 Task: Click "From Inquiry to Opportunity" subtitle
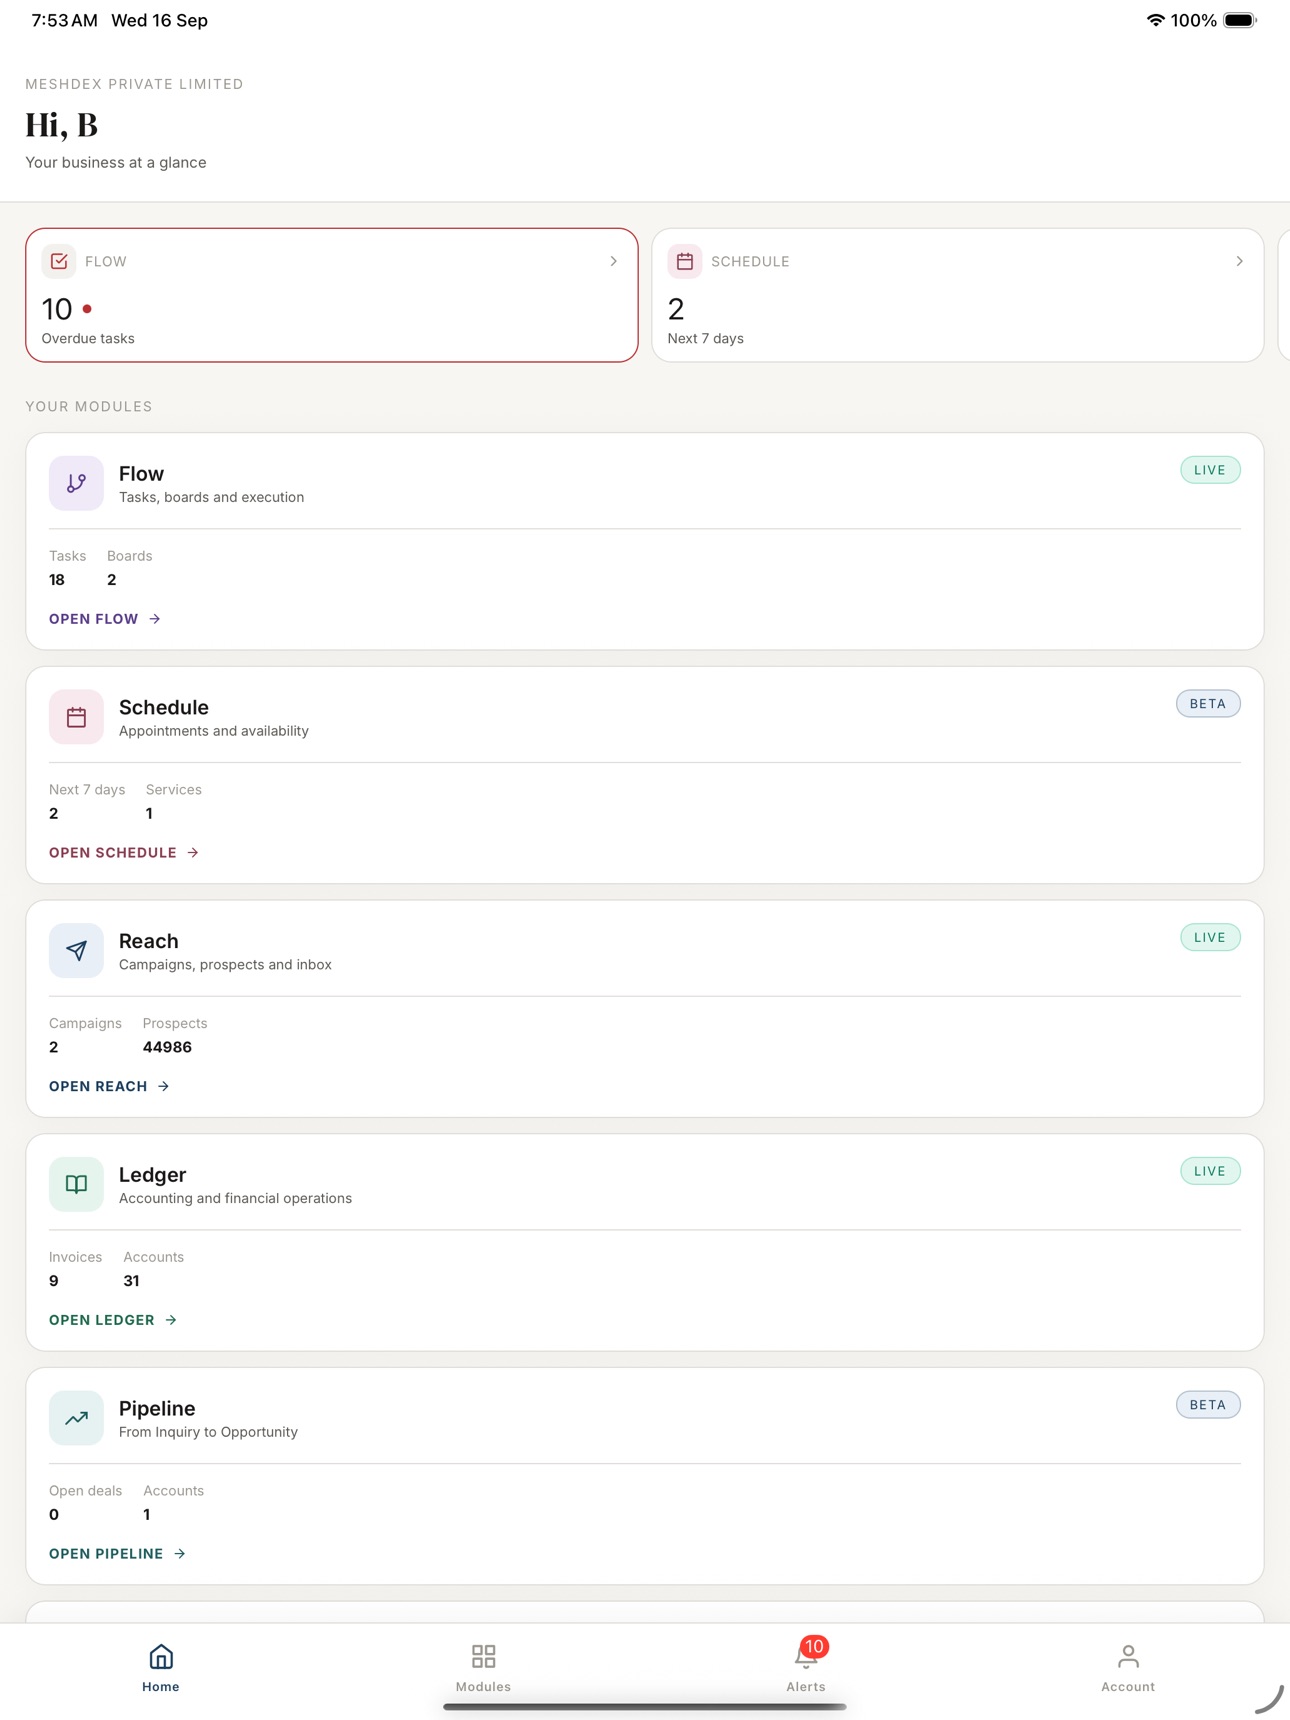click(x=208, y=1432)
